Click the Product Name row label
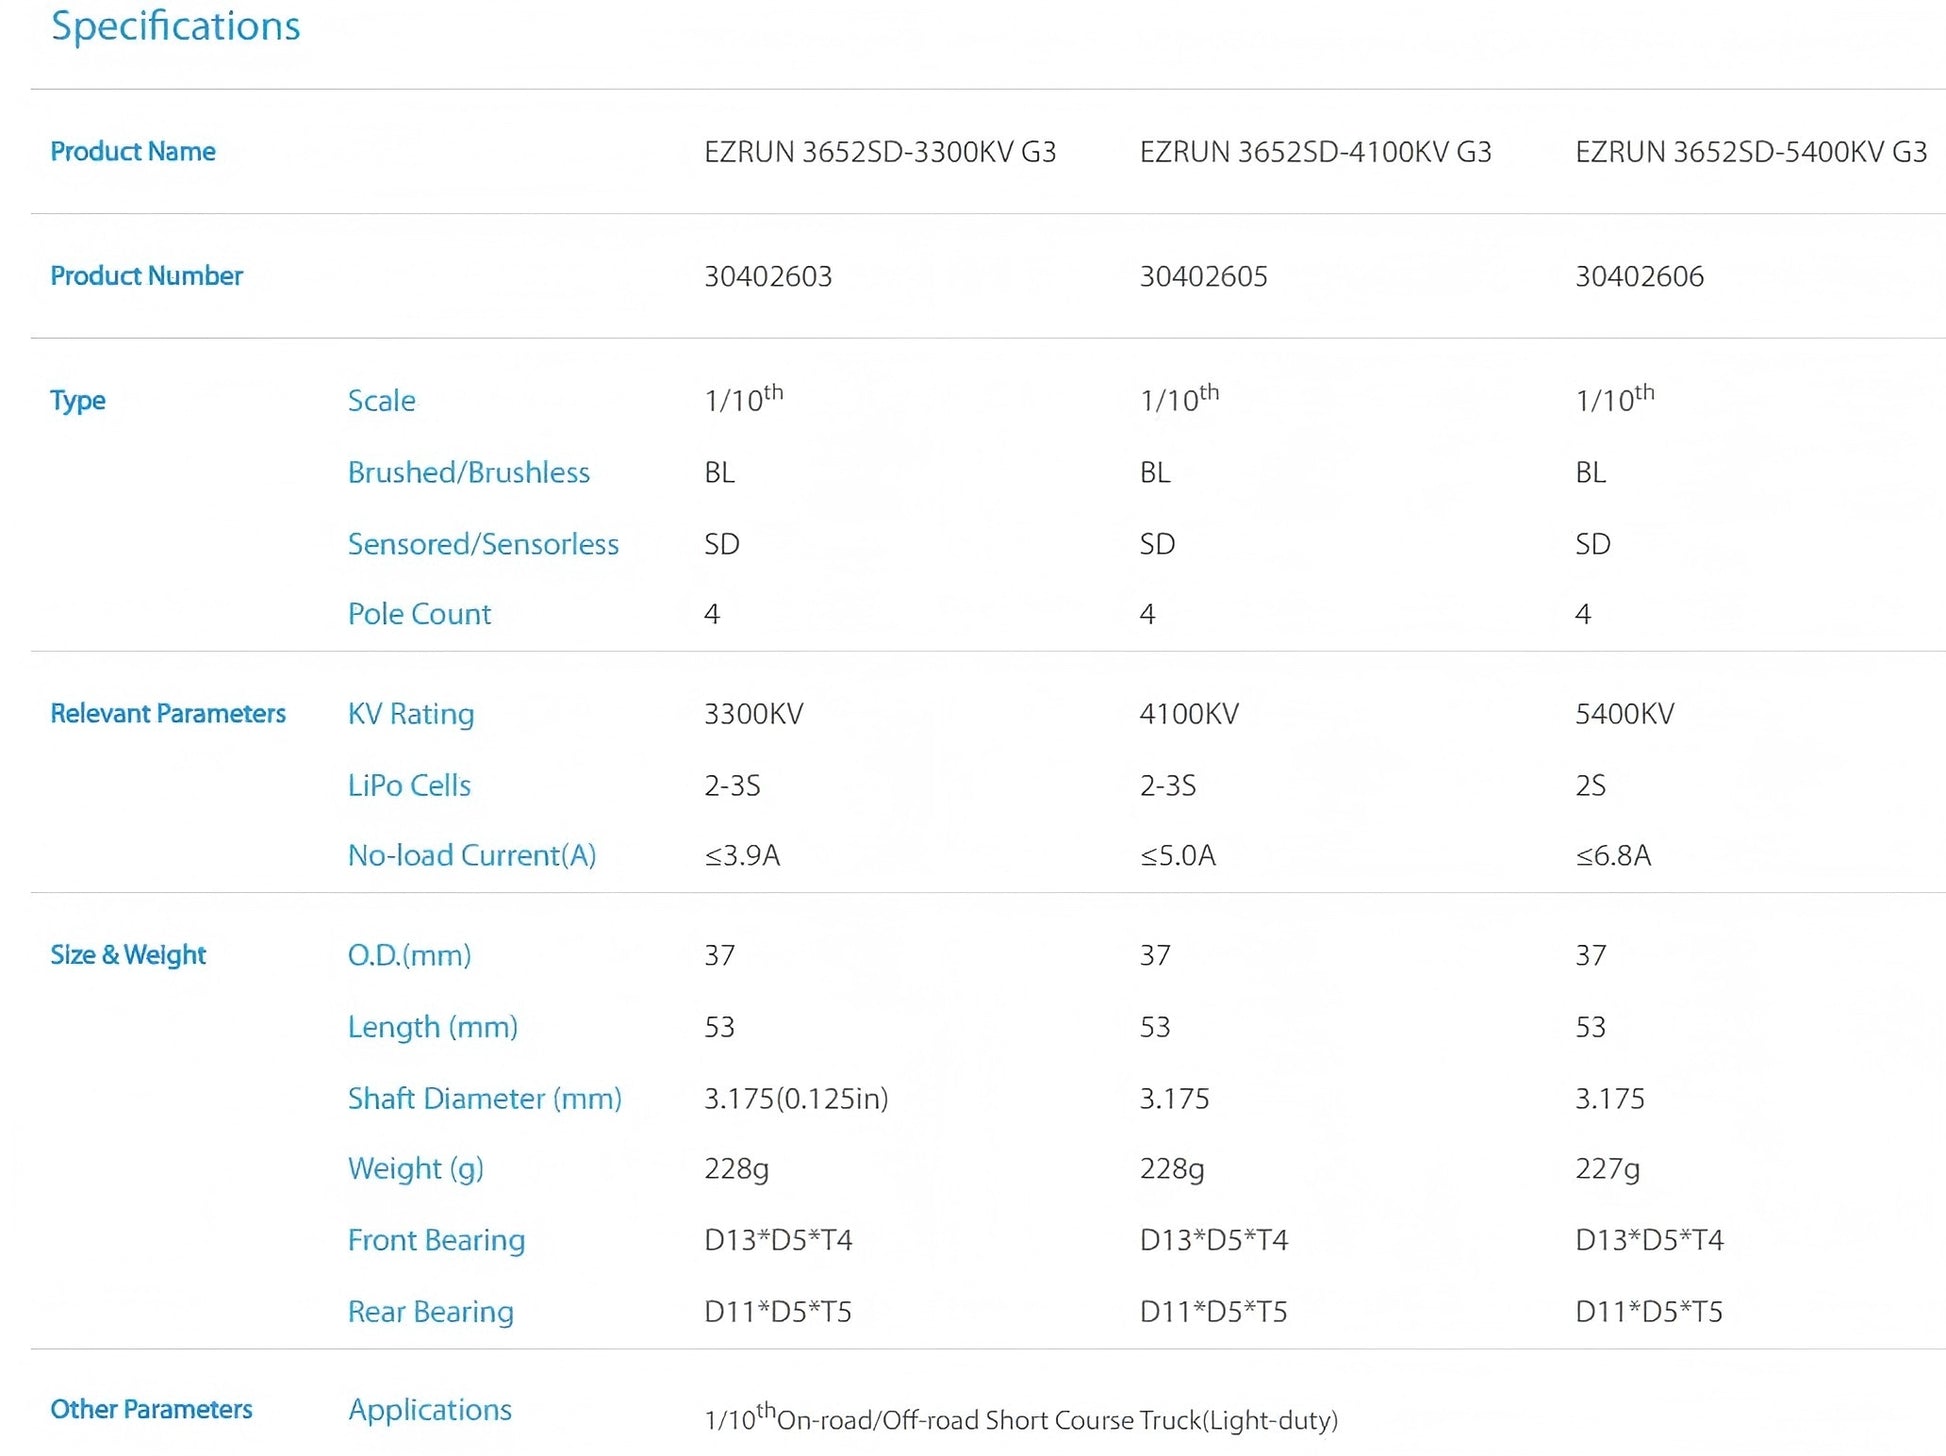This screenshot has height=1456, width=1946. pos(133,151)
